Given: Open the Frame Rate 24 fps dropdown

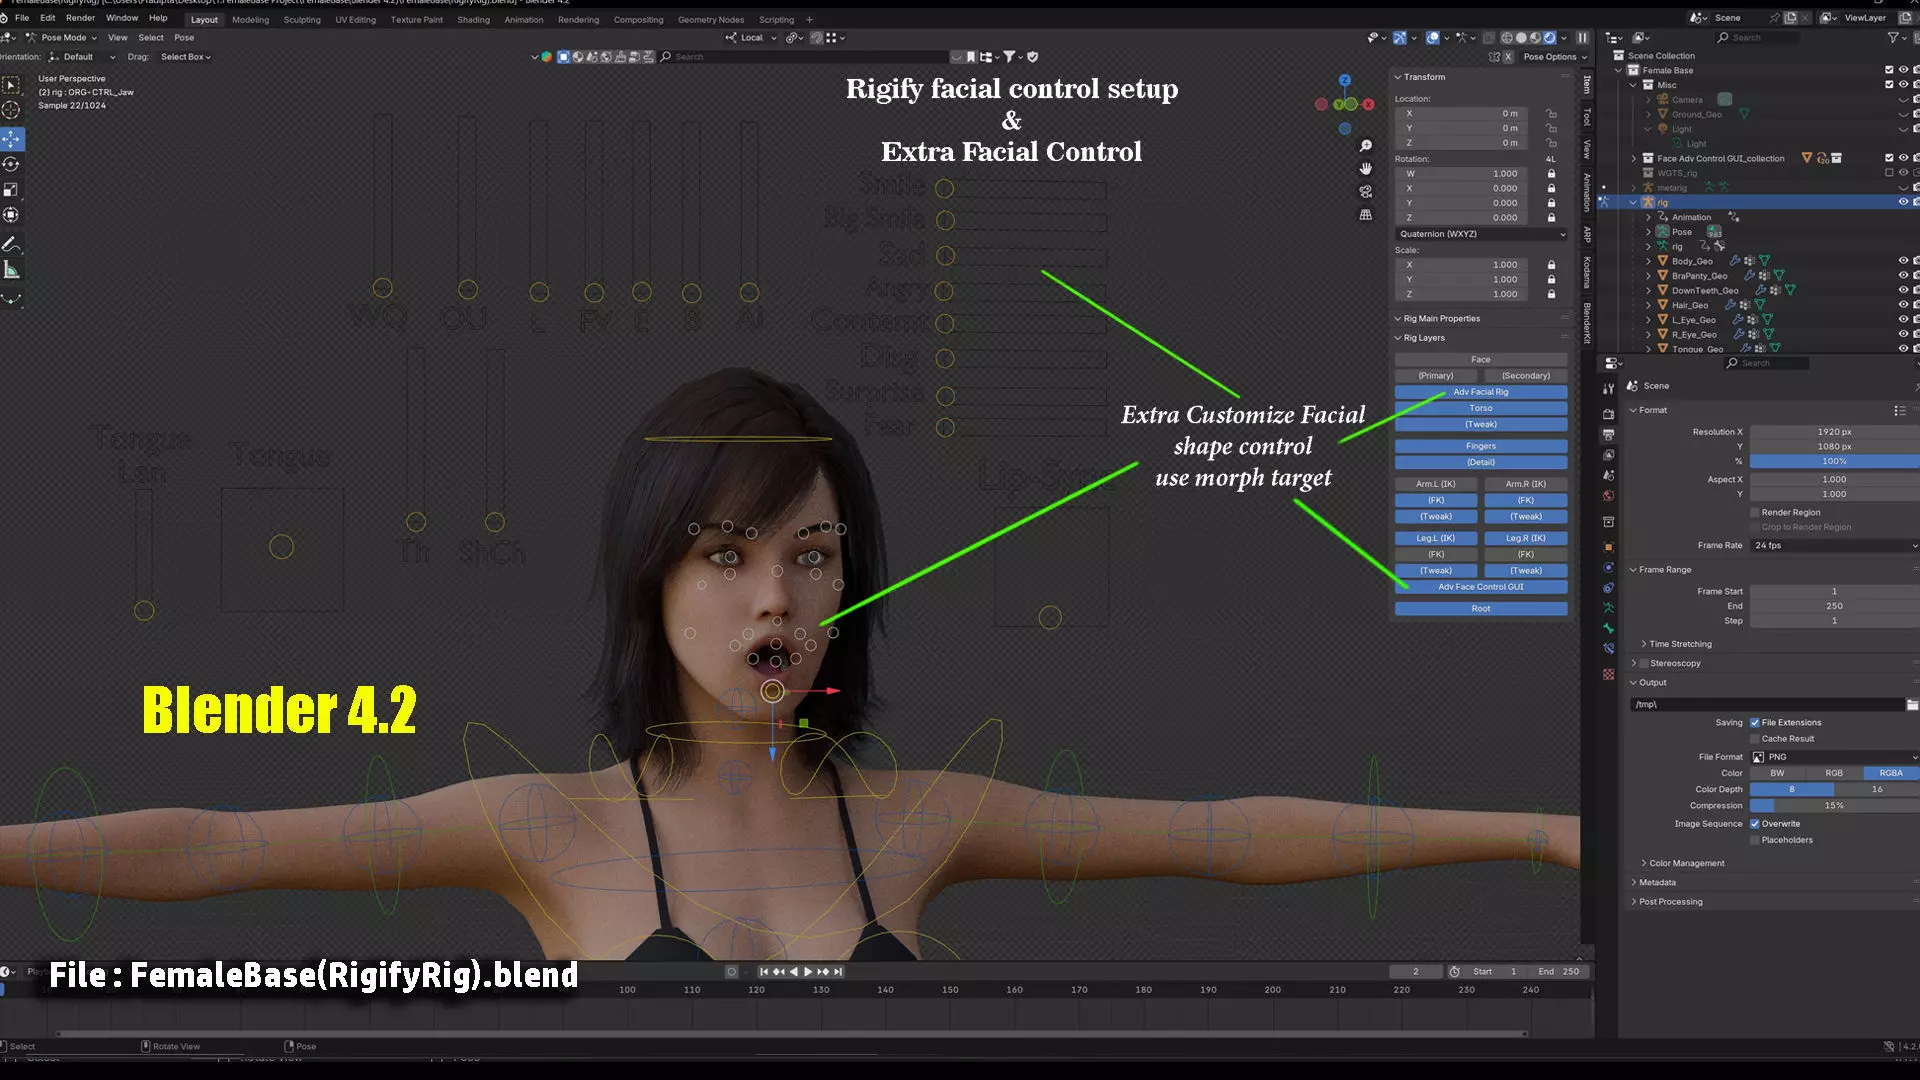Looking at the screenshot, I should (x=1834, y=546).
